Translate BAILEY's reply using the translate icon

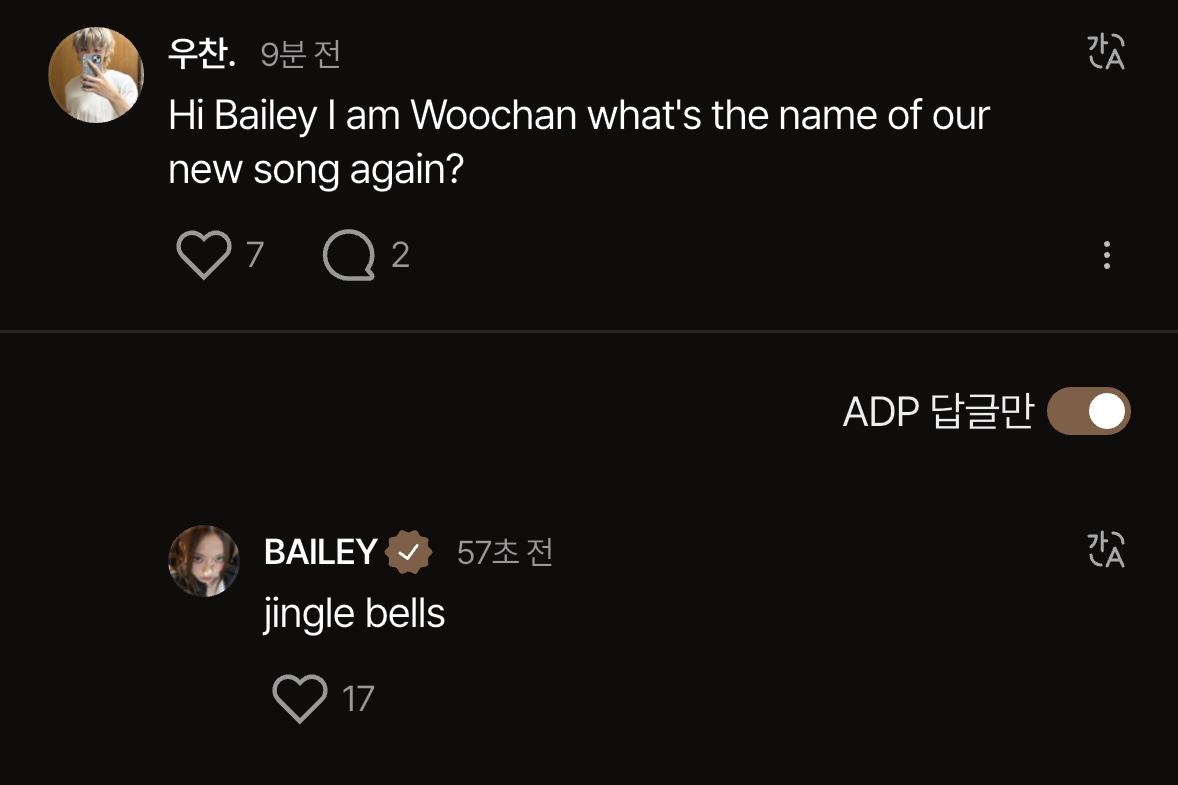coord(1106,550)
